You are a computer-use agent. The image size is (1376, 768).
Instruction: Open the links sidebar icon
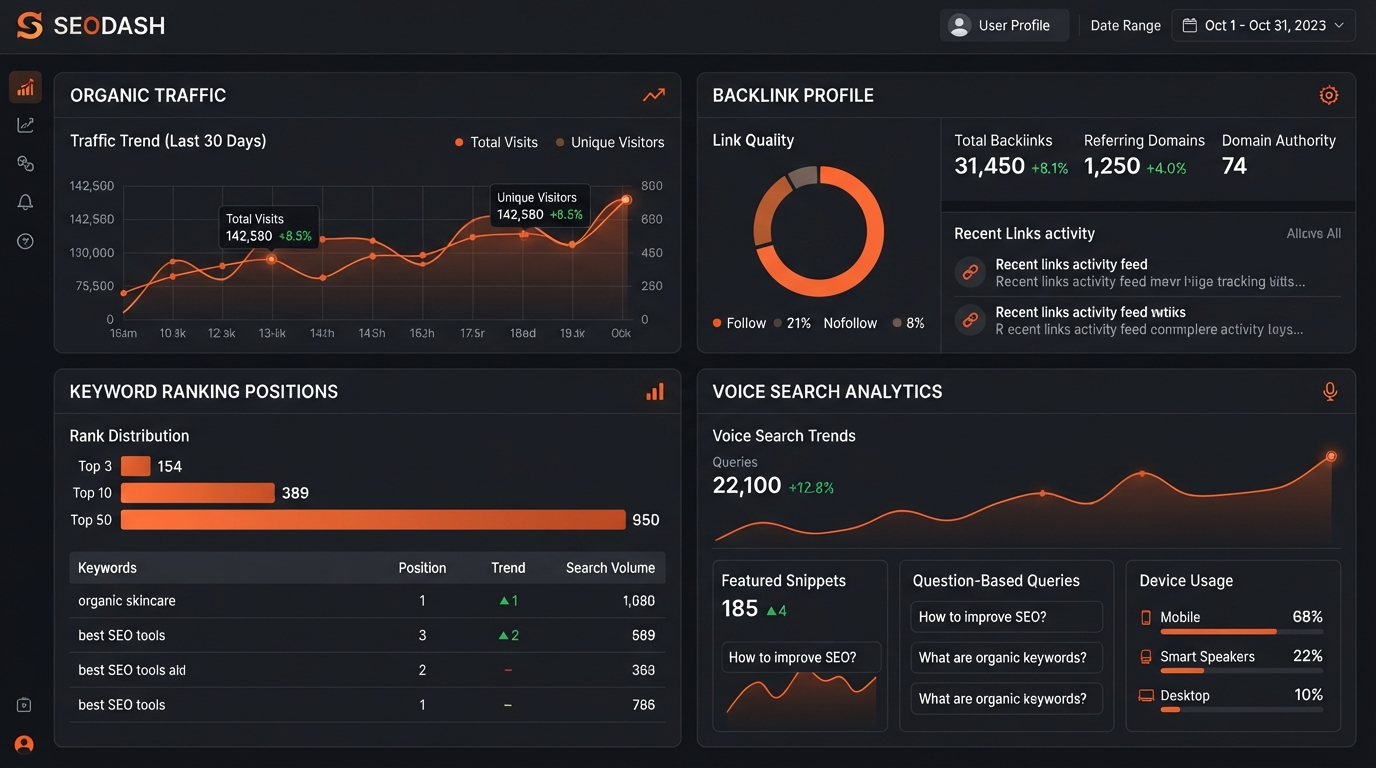(x=25, y=163)
